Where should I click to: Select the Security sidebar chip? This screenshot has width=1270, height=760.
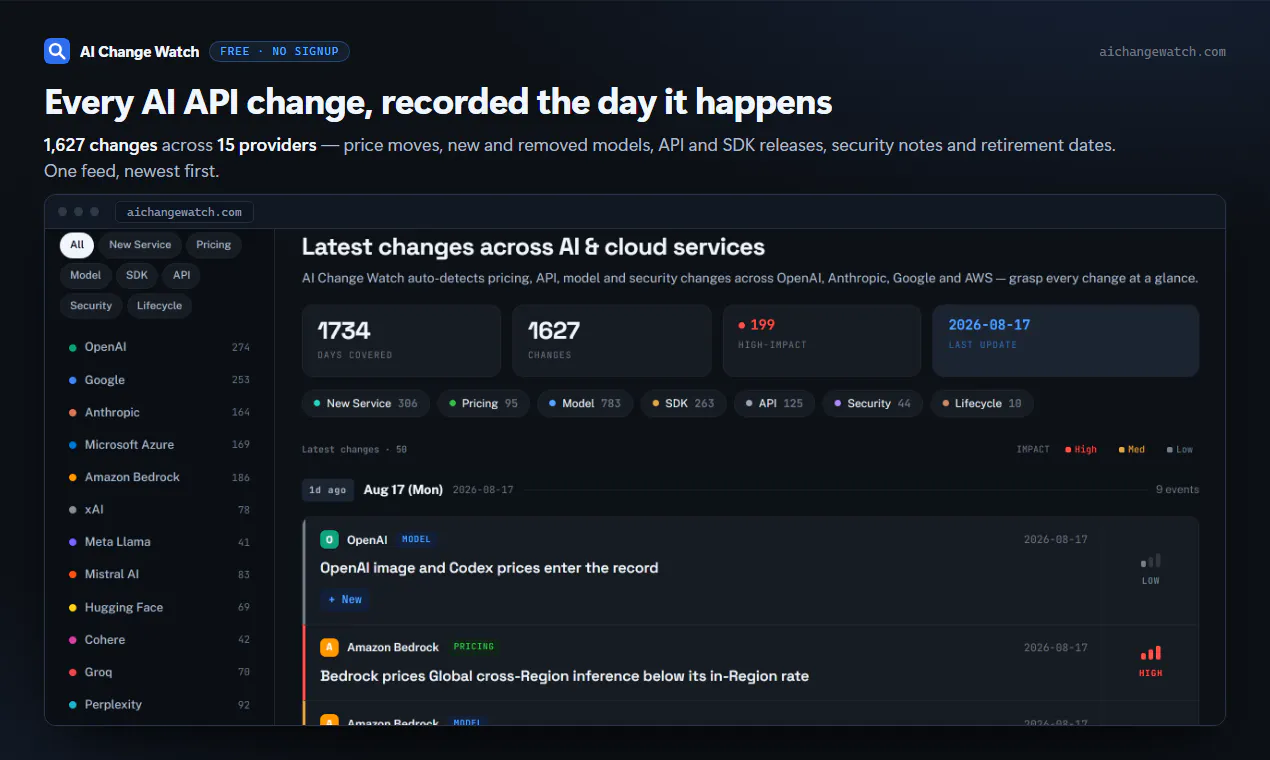[91, 306]
